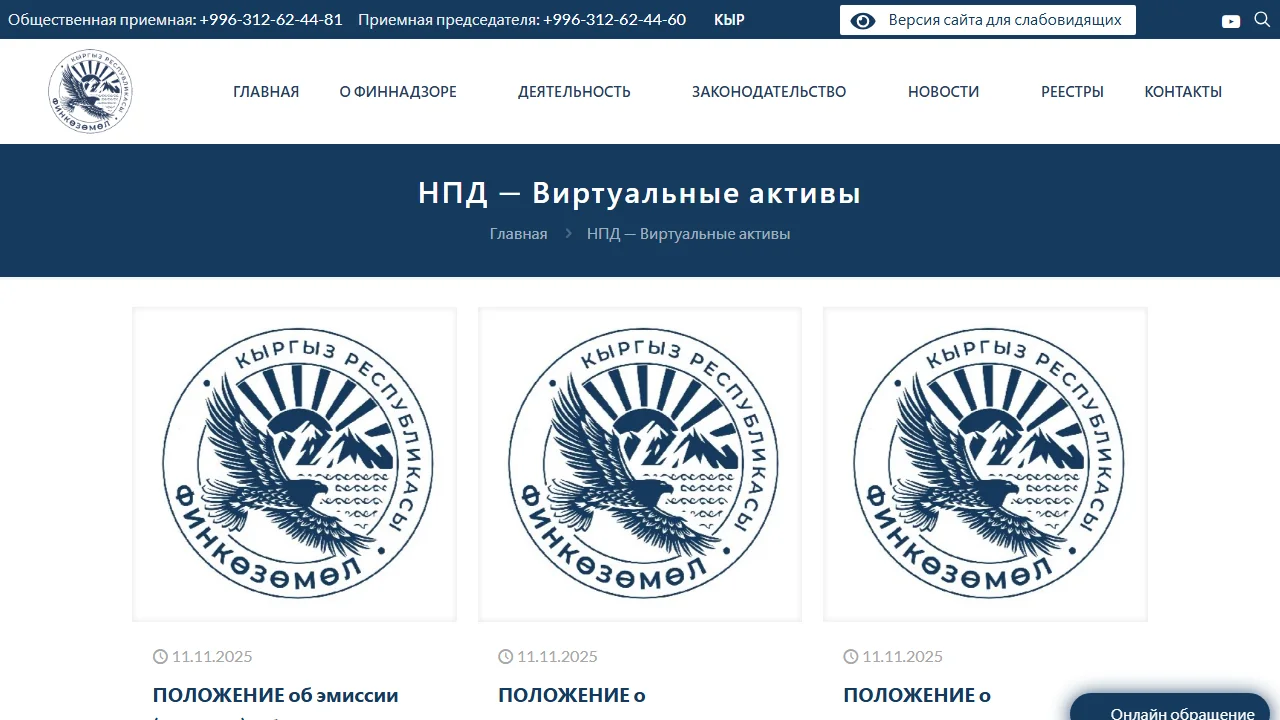Open the middle article's emblem thumbnail
This screenshot has height=720, width=1280.
pyautogui.click(x=640, y=464)
